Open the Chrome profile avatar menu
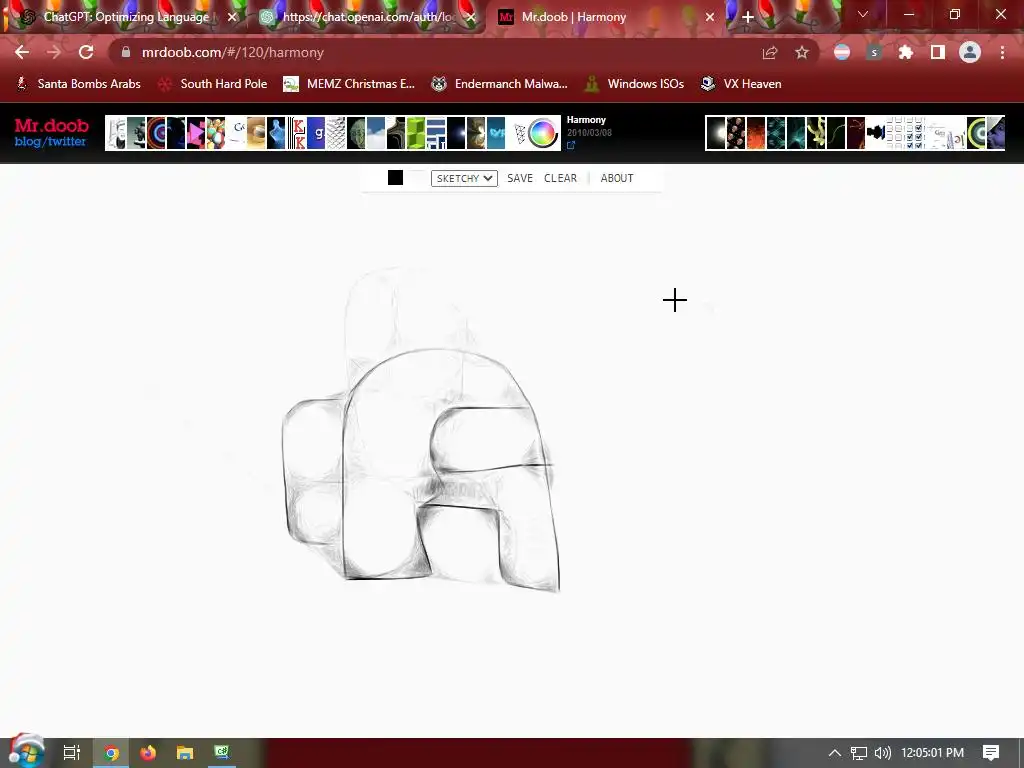 coord(970,52)
